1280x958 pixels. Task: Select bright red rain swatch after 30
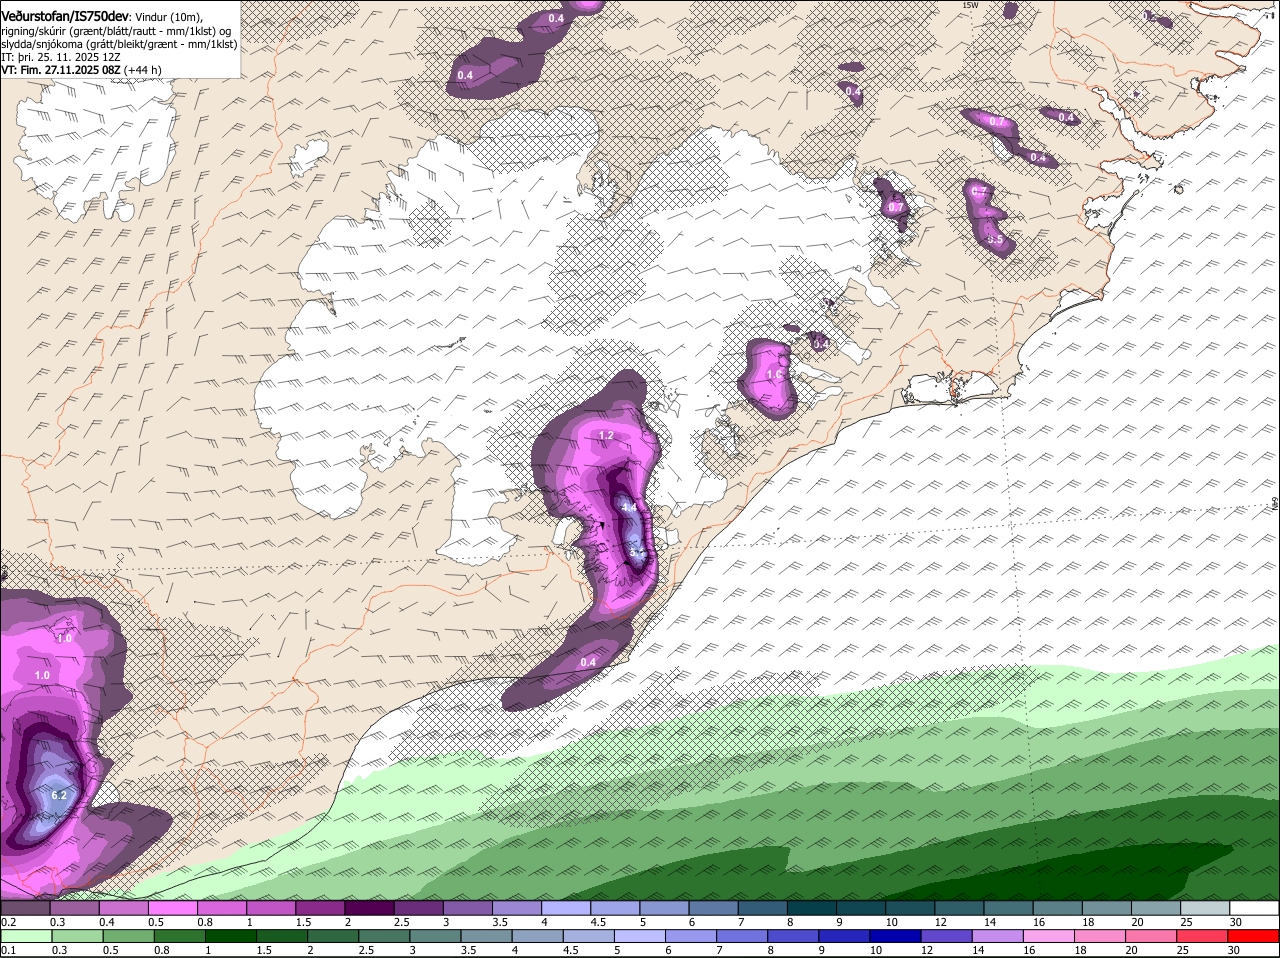click(x=1255, y=936)
